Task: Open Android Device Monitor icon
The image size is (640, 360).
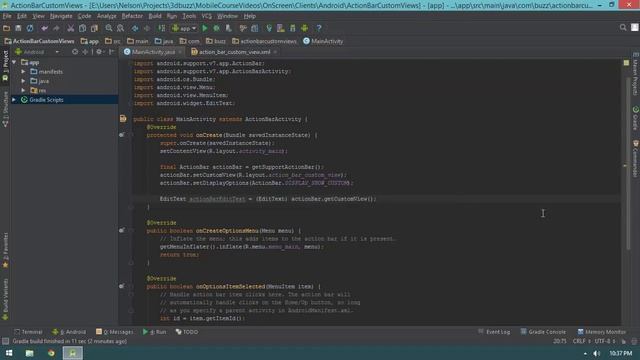Action: click(304, 28)
